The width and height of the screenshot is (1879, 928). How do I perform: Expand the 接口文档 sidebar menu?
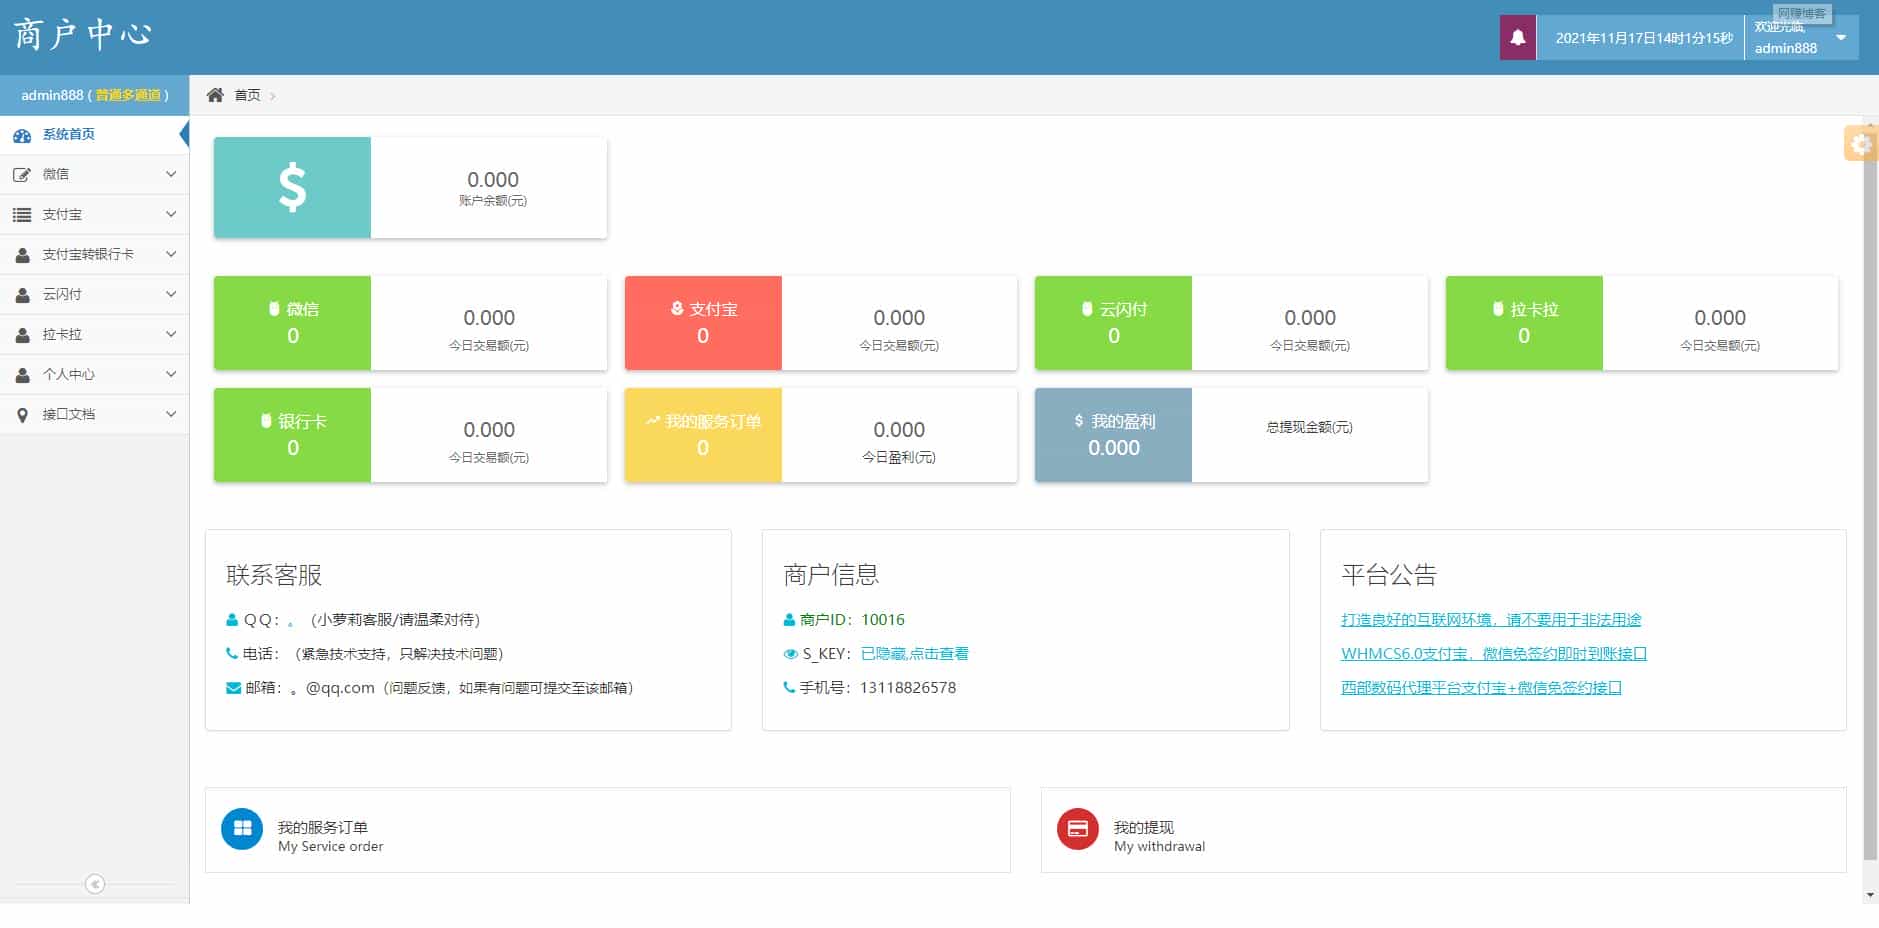click(94, 414)
